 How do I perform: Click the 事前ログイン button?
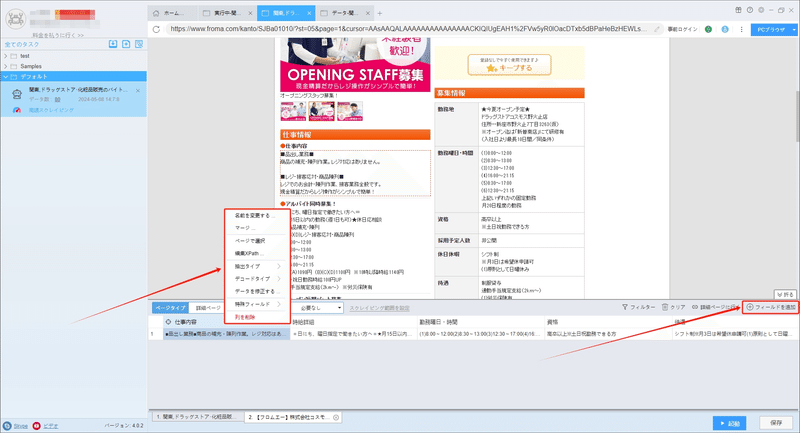(x=682, y=30)
